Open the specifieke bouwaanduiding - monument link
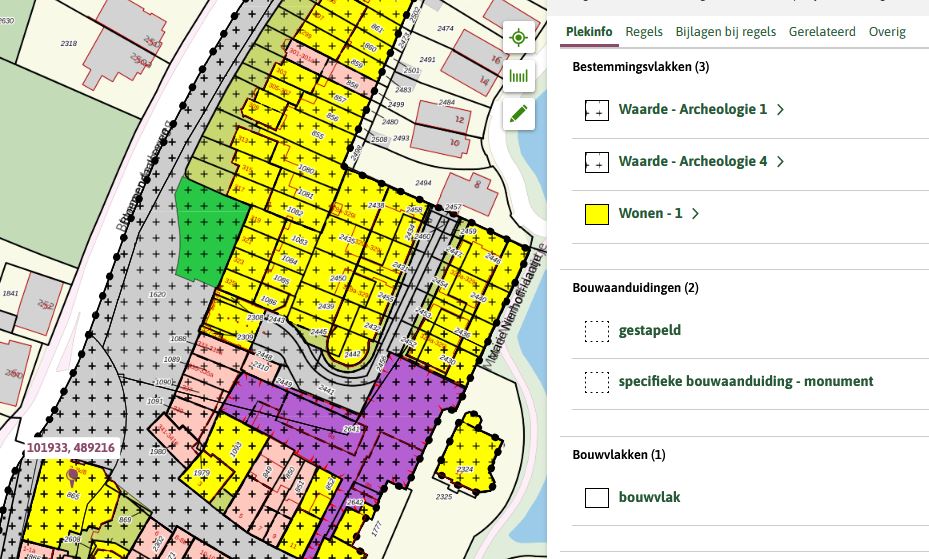This screenshot has width=929, height=559. click(745, 381)
